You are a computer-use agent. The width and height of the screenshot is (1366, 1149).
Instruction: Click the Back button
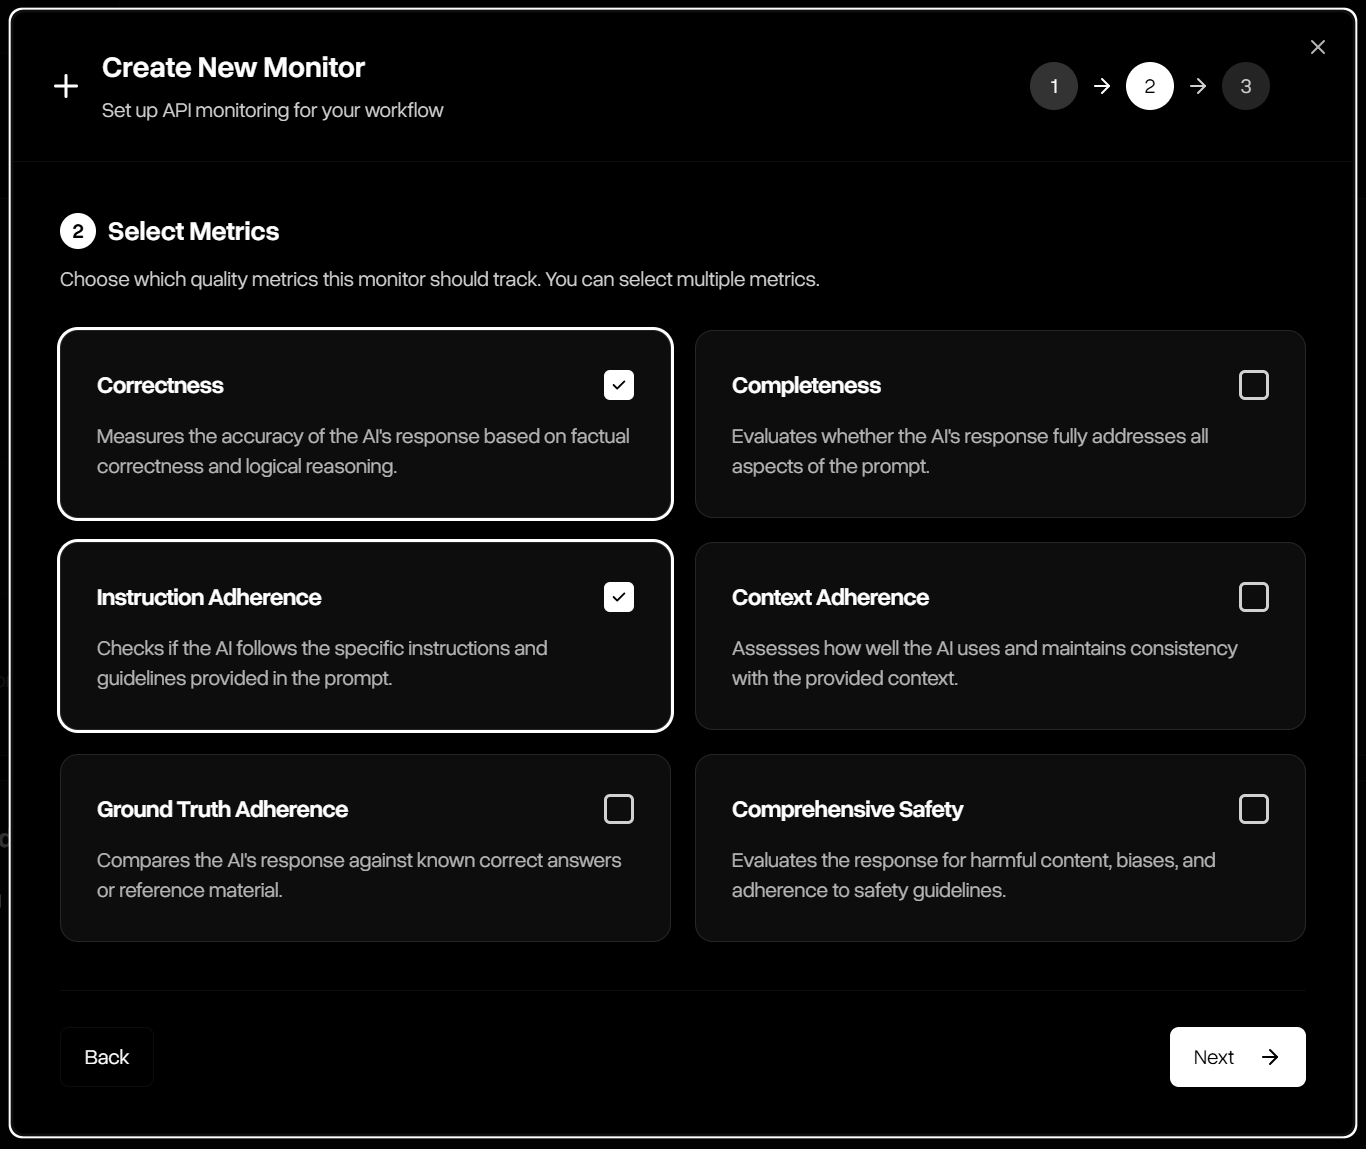coord(106,1057)
